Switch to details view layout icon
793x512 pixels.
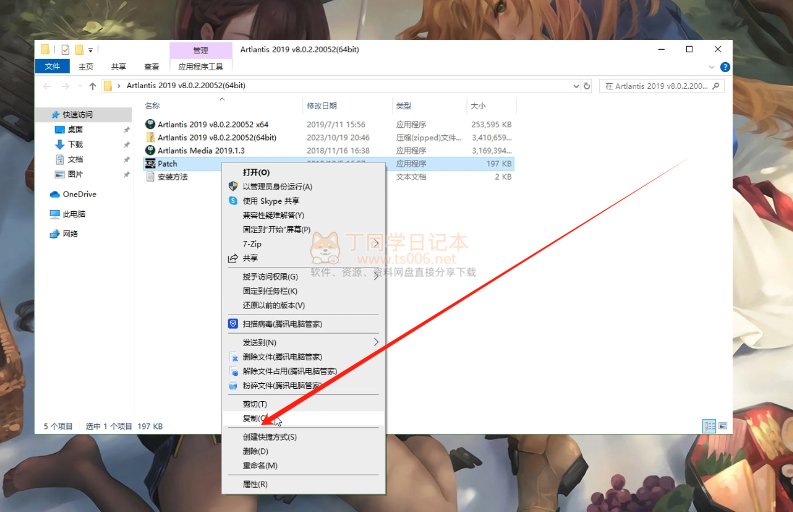pos(709,426)
